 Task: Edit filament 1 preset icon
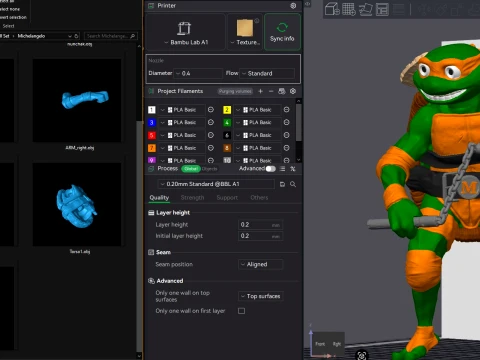[211, 110]
